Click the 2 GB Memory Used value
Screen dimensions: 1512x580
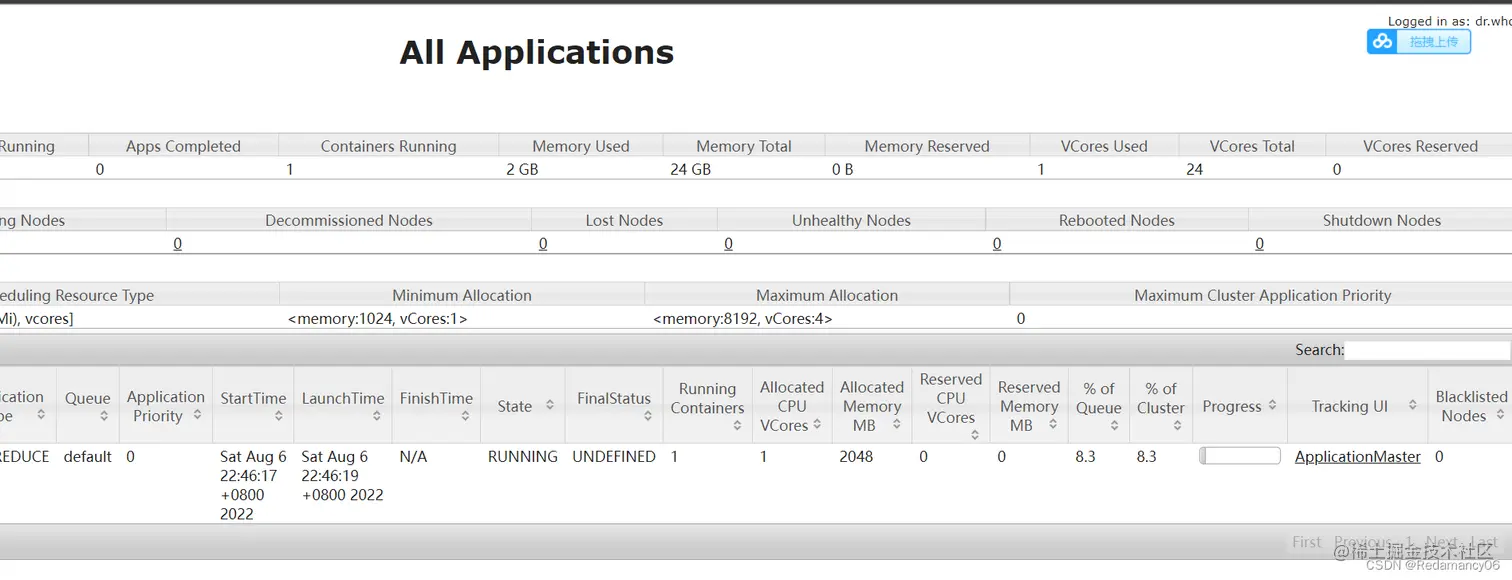coord(522,169)
